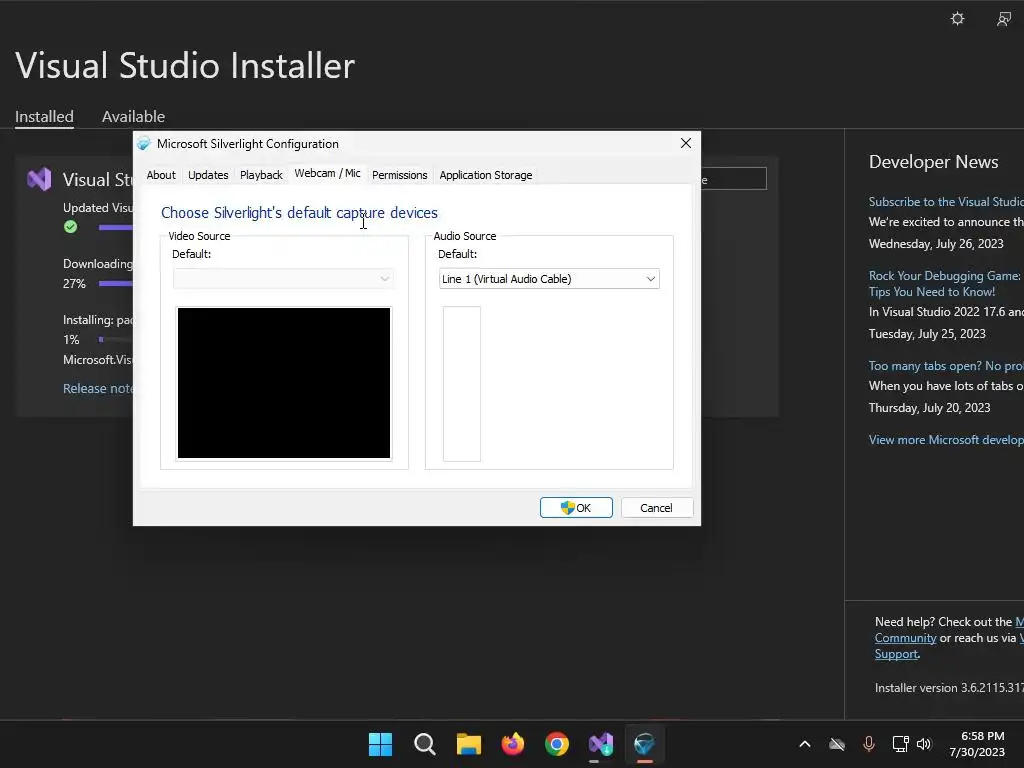Click the Silverlight taskbar icon
This screenshot has height=768, width=1024.
645,744
